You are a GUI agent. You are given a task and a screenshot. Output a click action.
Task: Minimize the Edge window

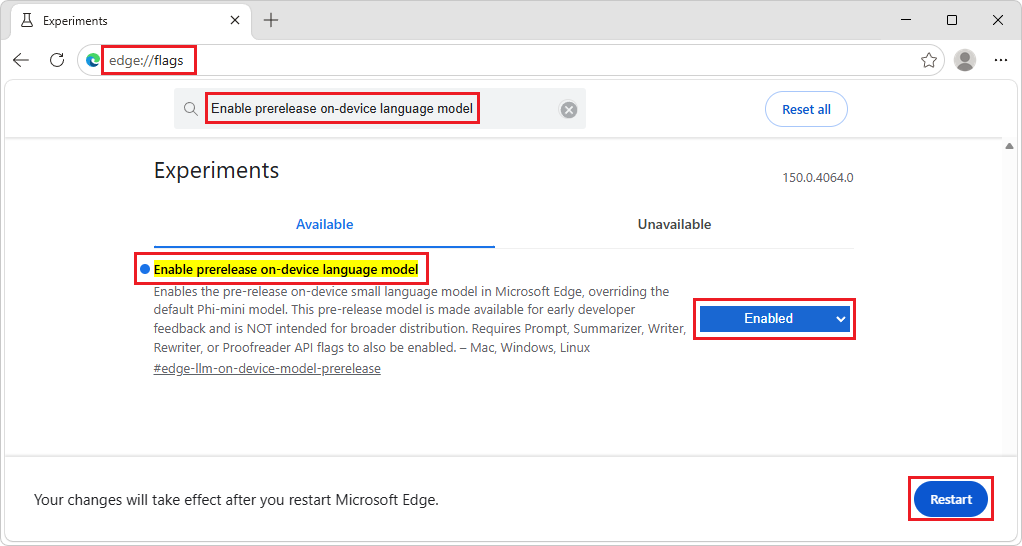click(906, 20)
